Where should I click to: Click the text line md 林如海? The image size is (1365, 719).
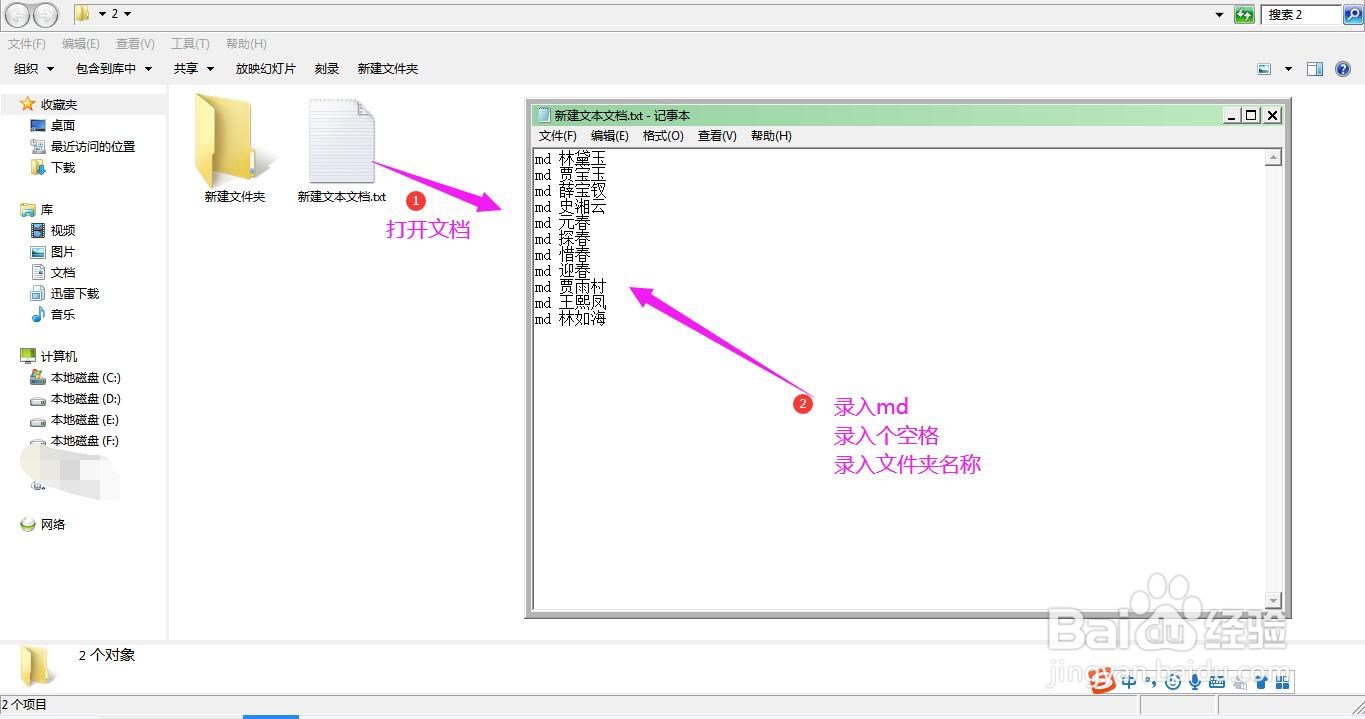[570, 319]
